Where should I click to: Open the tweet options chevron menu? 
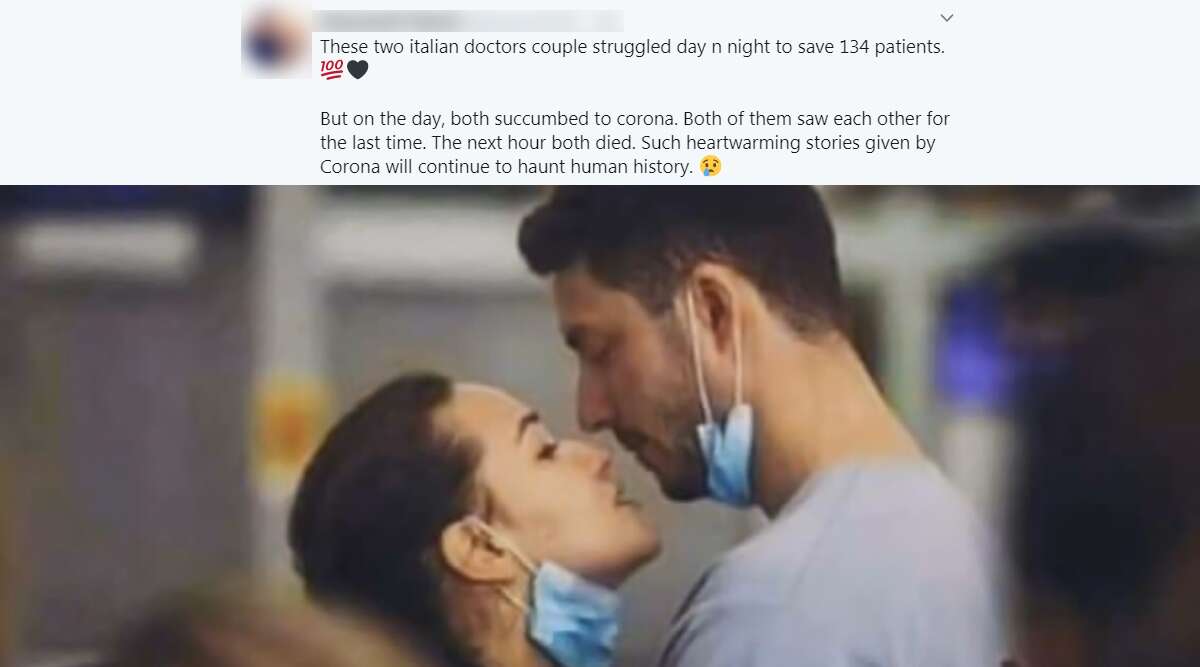coord(947,18)
